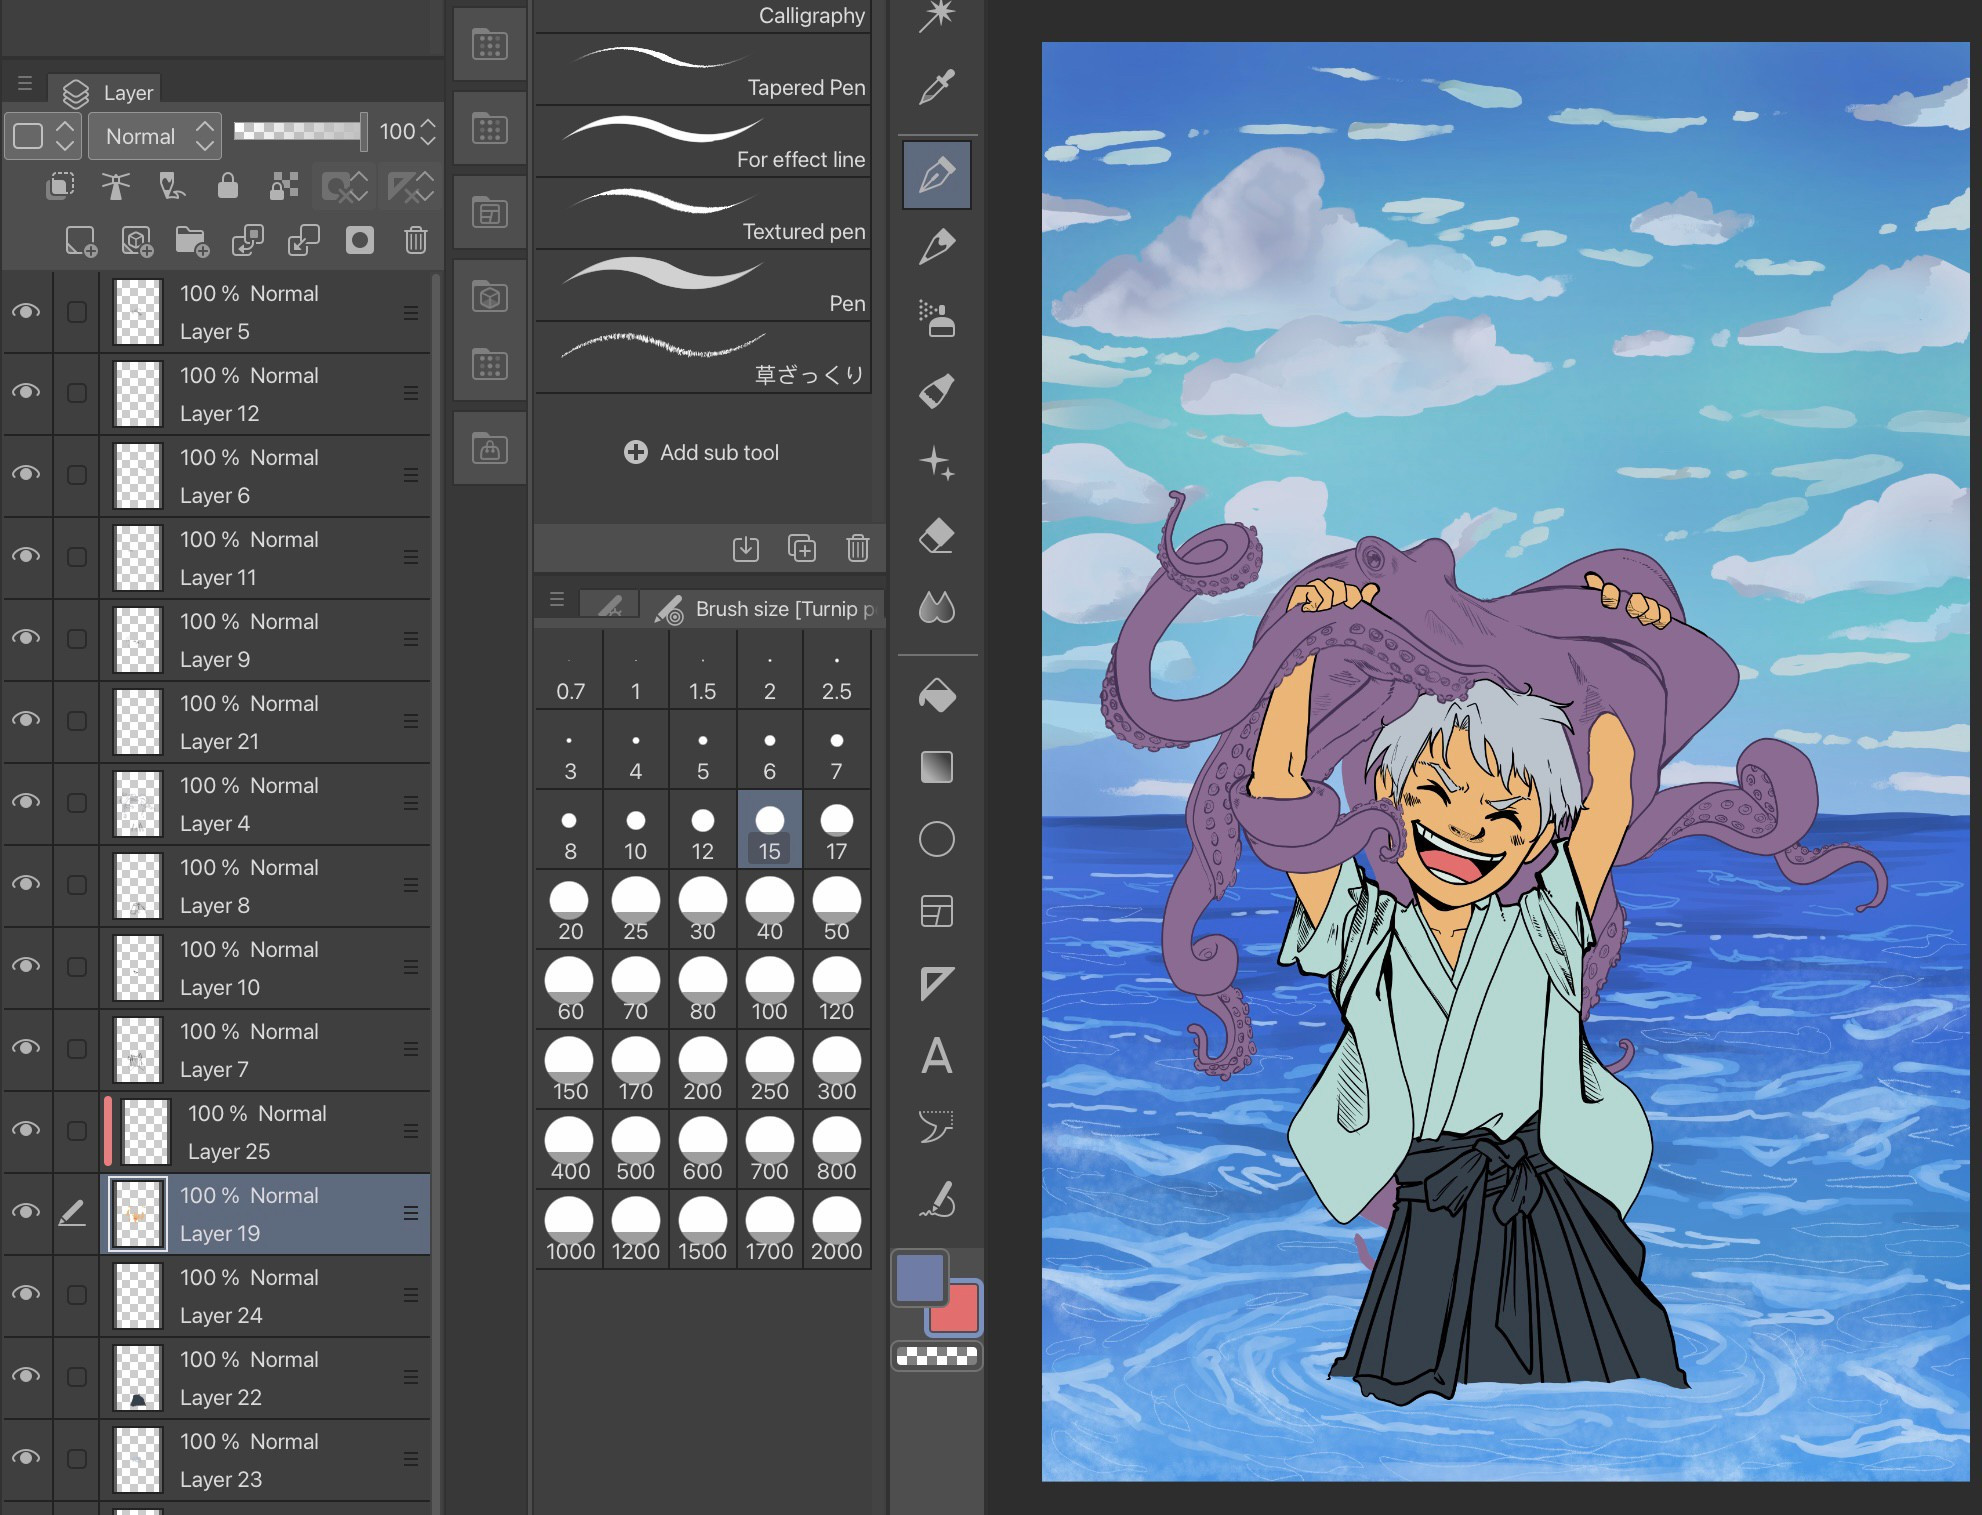The width and height of the screenshot is (1982, 1515).
Task: Open Layer 22 row handle menu
Action: point(410,1377)
